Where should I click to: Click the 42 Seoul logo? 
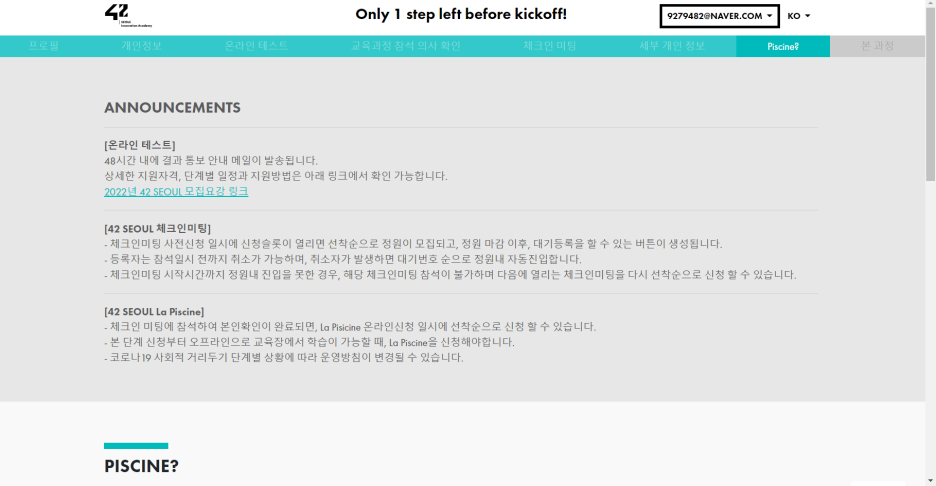click(x=128, y=16)
